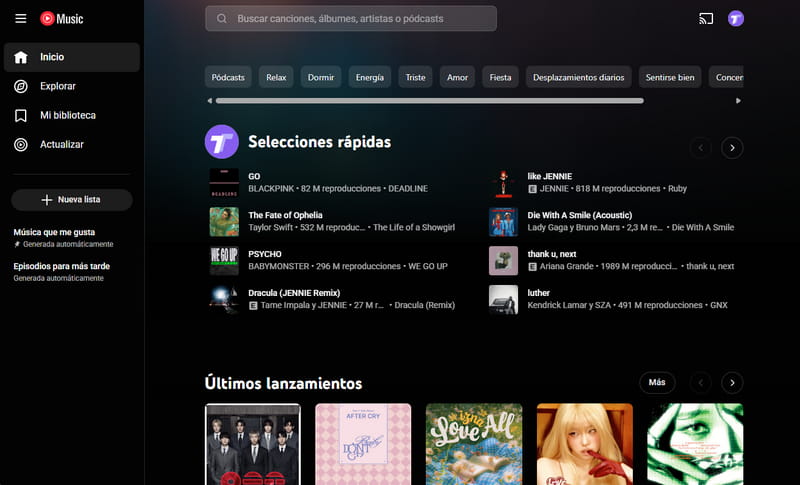Click the horizontal chips scrollbar
Screen dimensions: 800x485
pos(430,101)
